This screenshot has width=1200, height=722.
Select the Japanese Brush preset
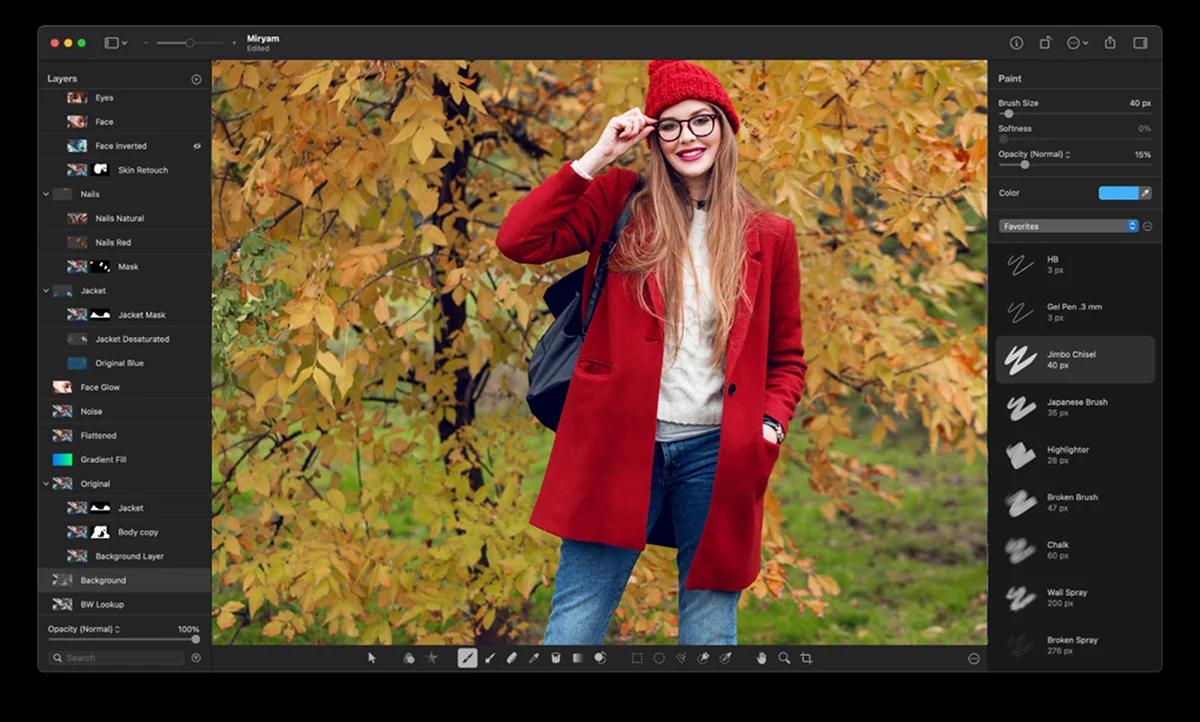point(1075,407)
